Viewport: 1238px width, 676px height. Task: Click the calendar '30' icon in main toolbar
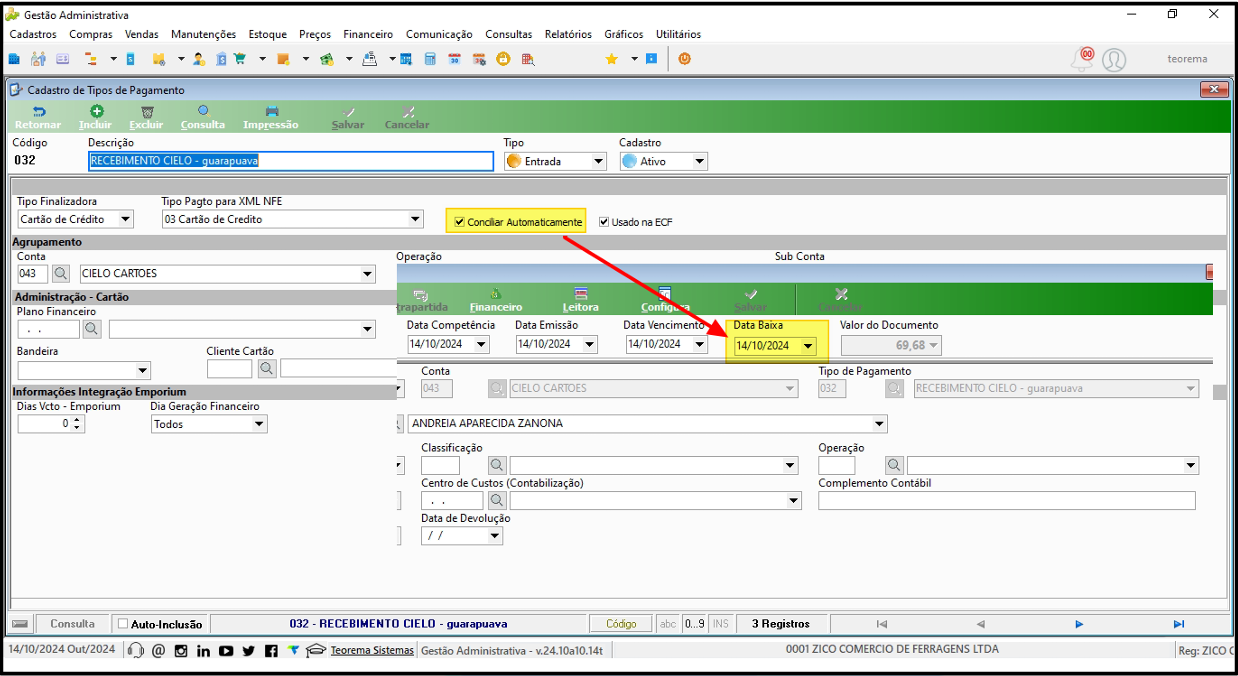pos(454,59)
